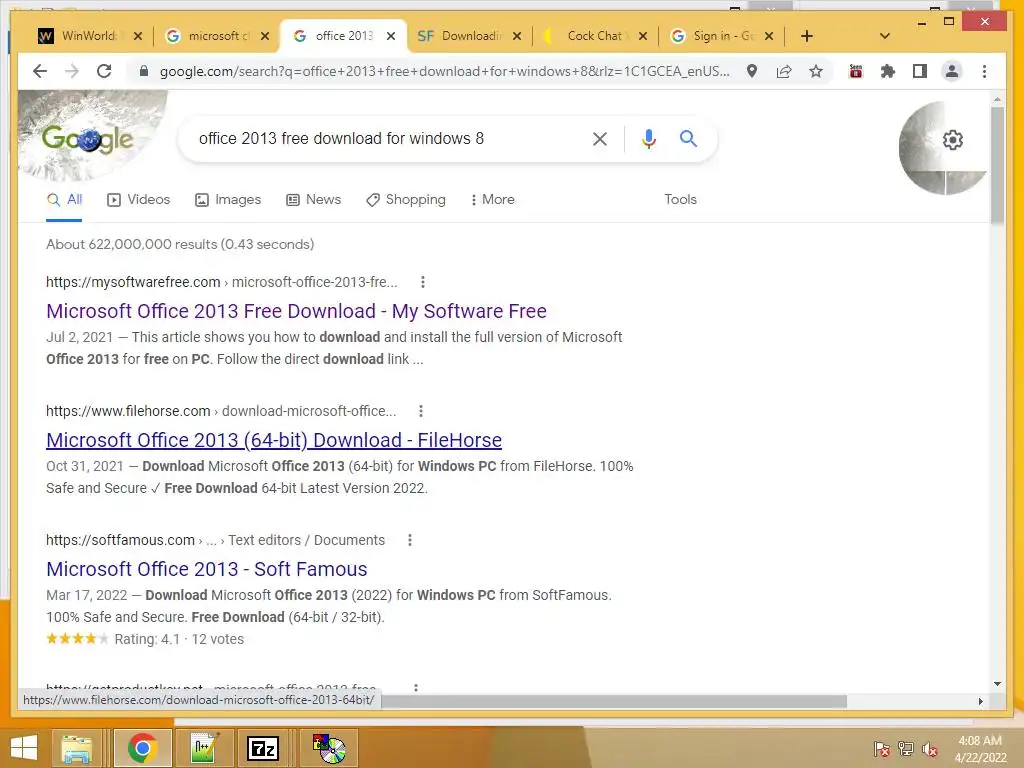Click the scroll down arrow
This screenshot has height=768, width=1024.
pos(997,684)
